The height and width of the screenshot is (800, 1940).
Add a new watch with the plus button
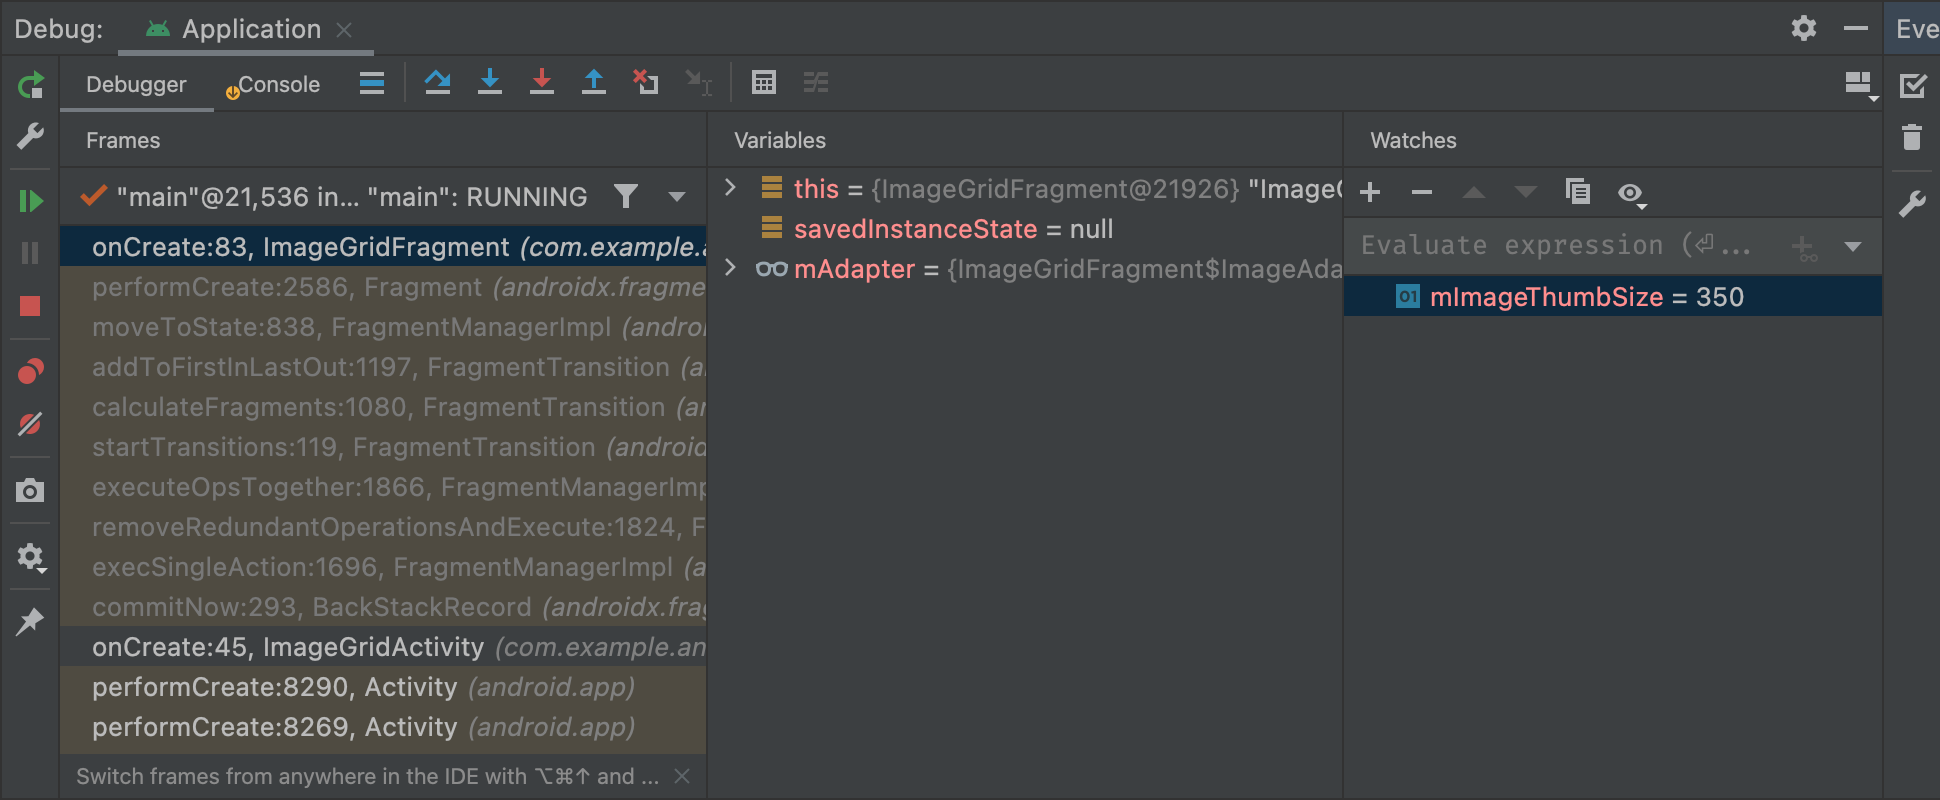tap(1371, 192)
